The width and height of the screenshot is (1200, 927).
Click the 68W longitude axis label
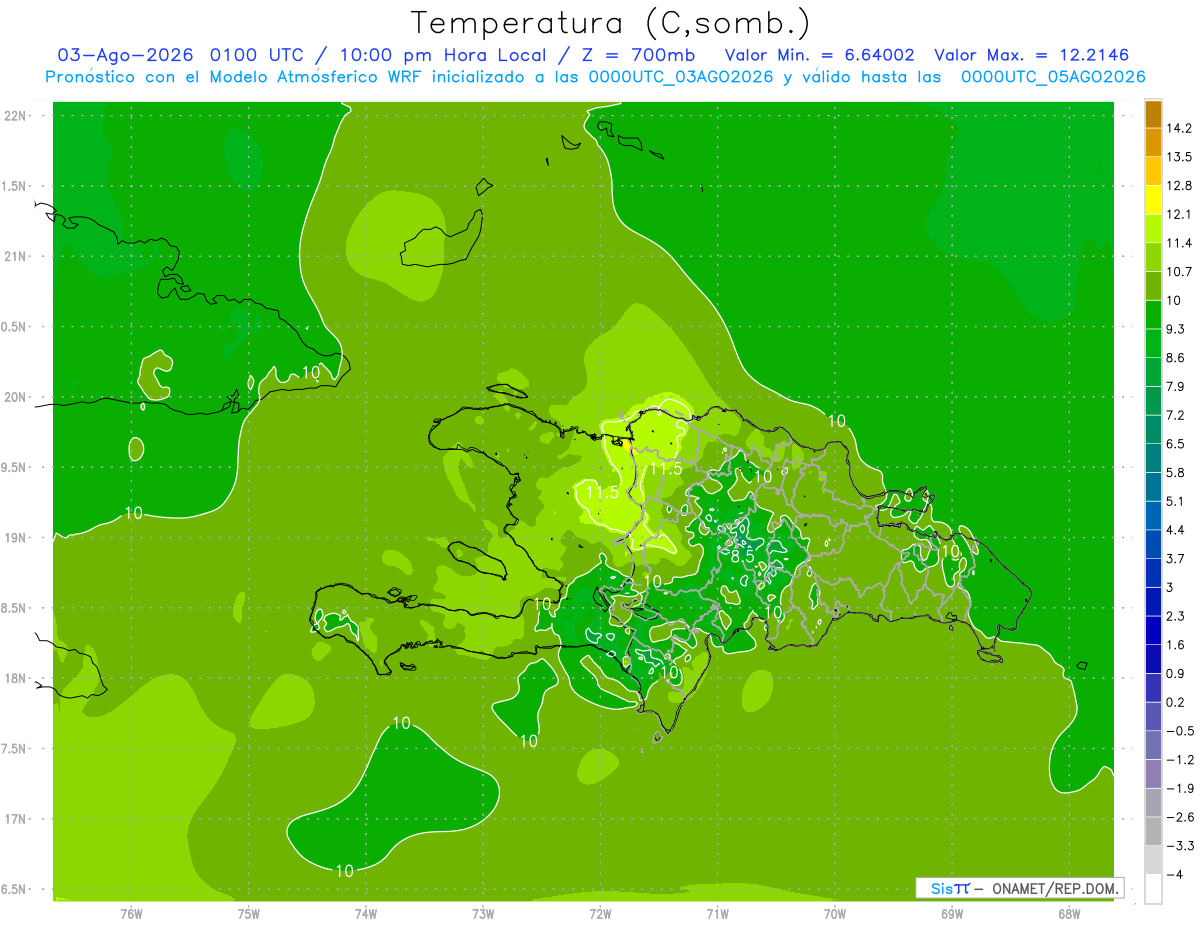(x=1069, y=913)
